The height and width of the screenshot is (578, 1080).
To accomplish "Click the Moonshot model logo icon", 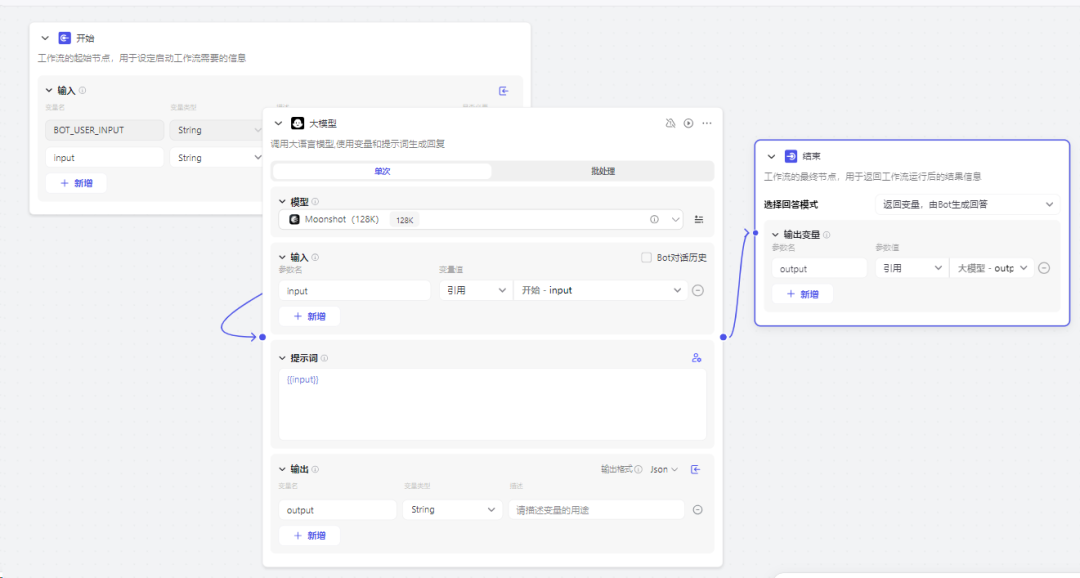I will click(294, 220).
